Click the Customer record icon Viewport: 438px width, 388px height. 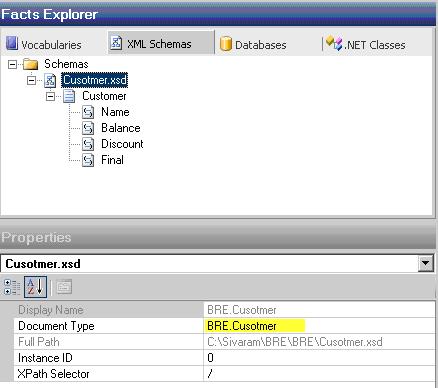(69, 96)
